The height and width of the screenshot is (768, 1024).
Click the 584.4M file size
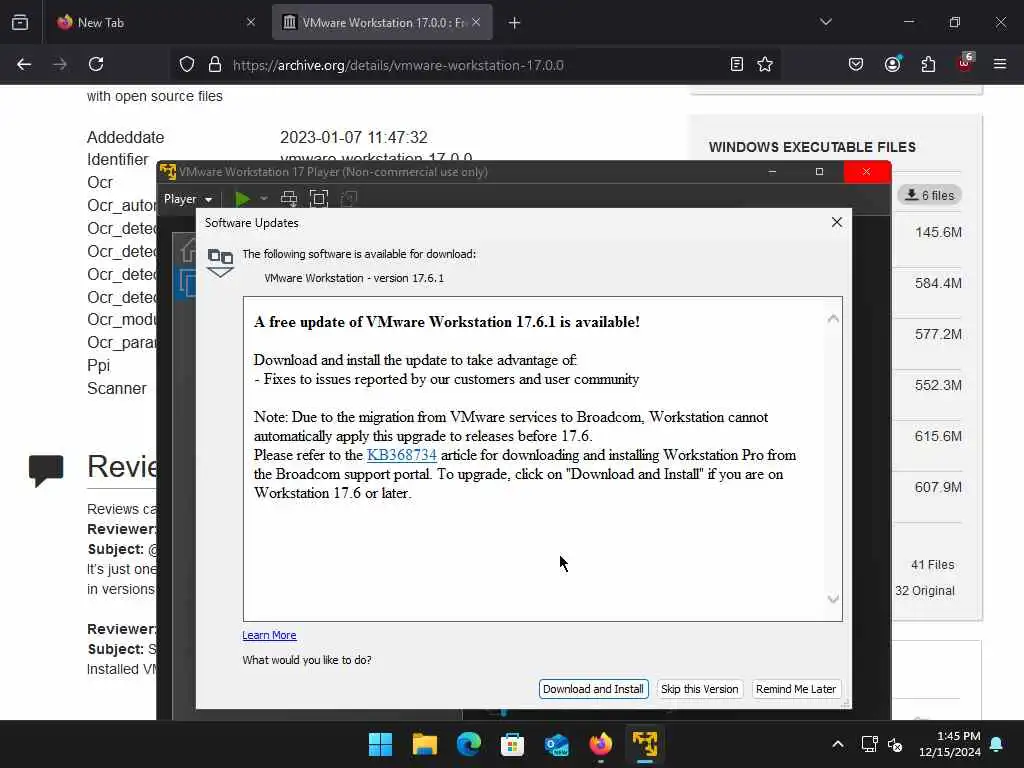click(x=938, y=283)
